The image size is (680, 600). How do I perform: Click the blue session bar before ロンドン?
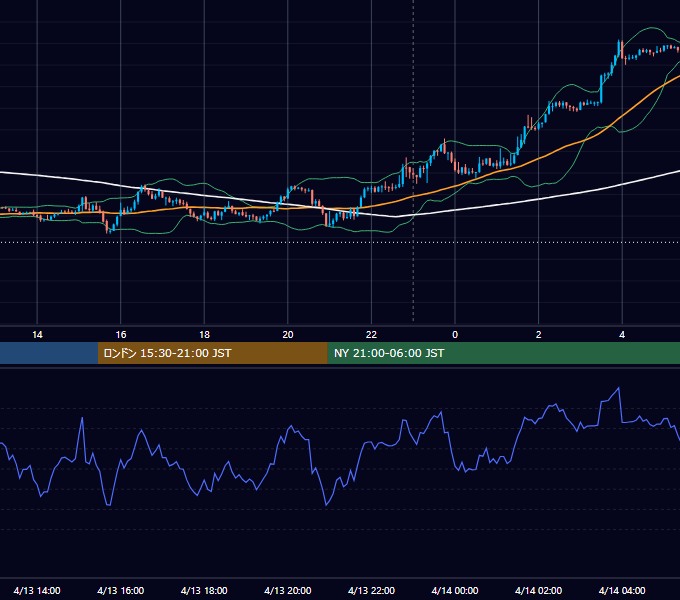coord(49,353)
